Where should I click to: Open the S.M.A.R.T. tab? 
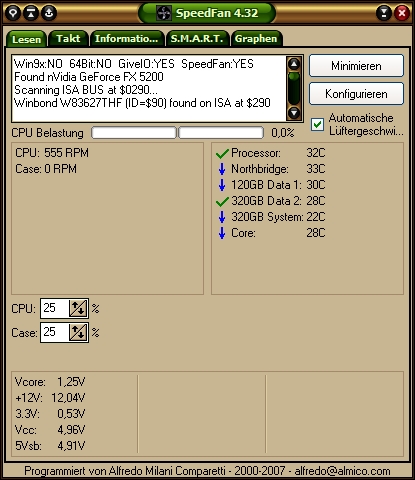click(x=197, y=38)
